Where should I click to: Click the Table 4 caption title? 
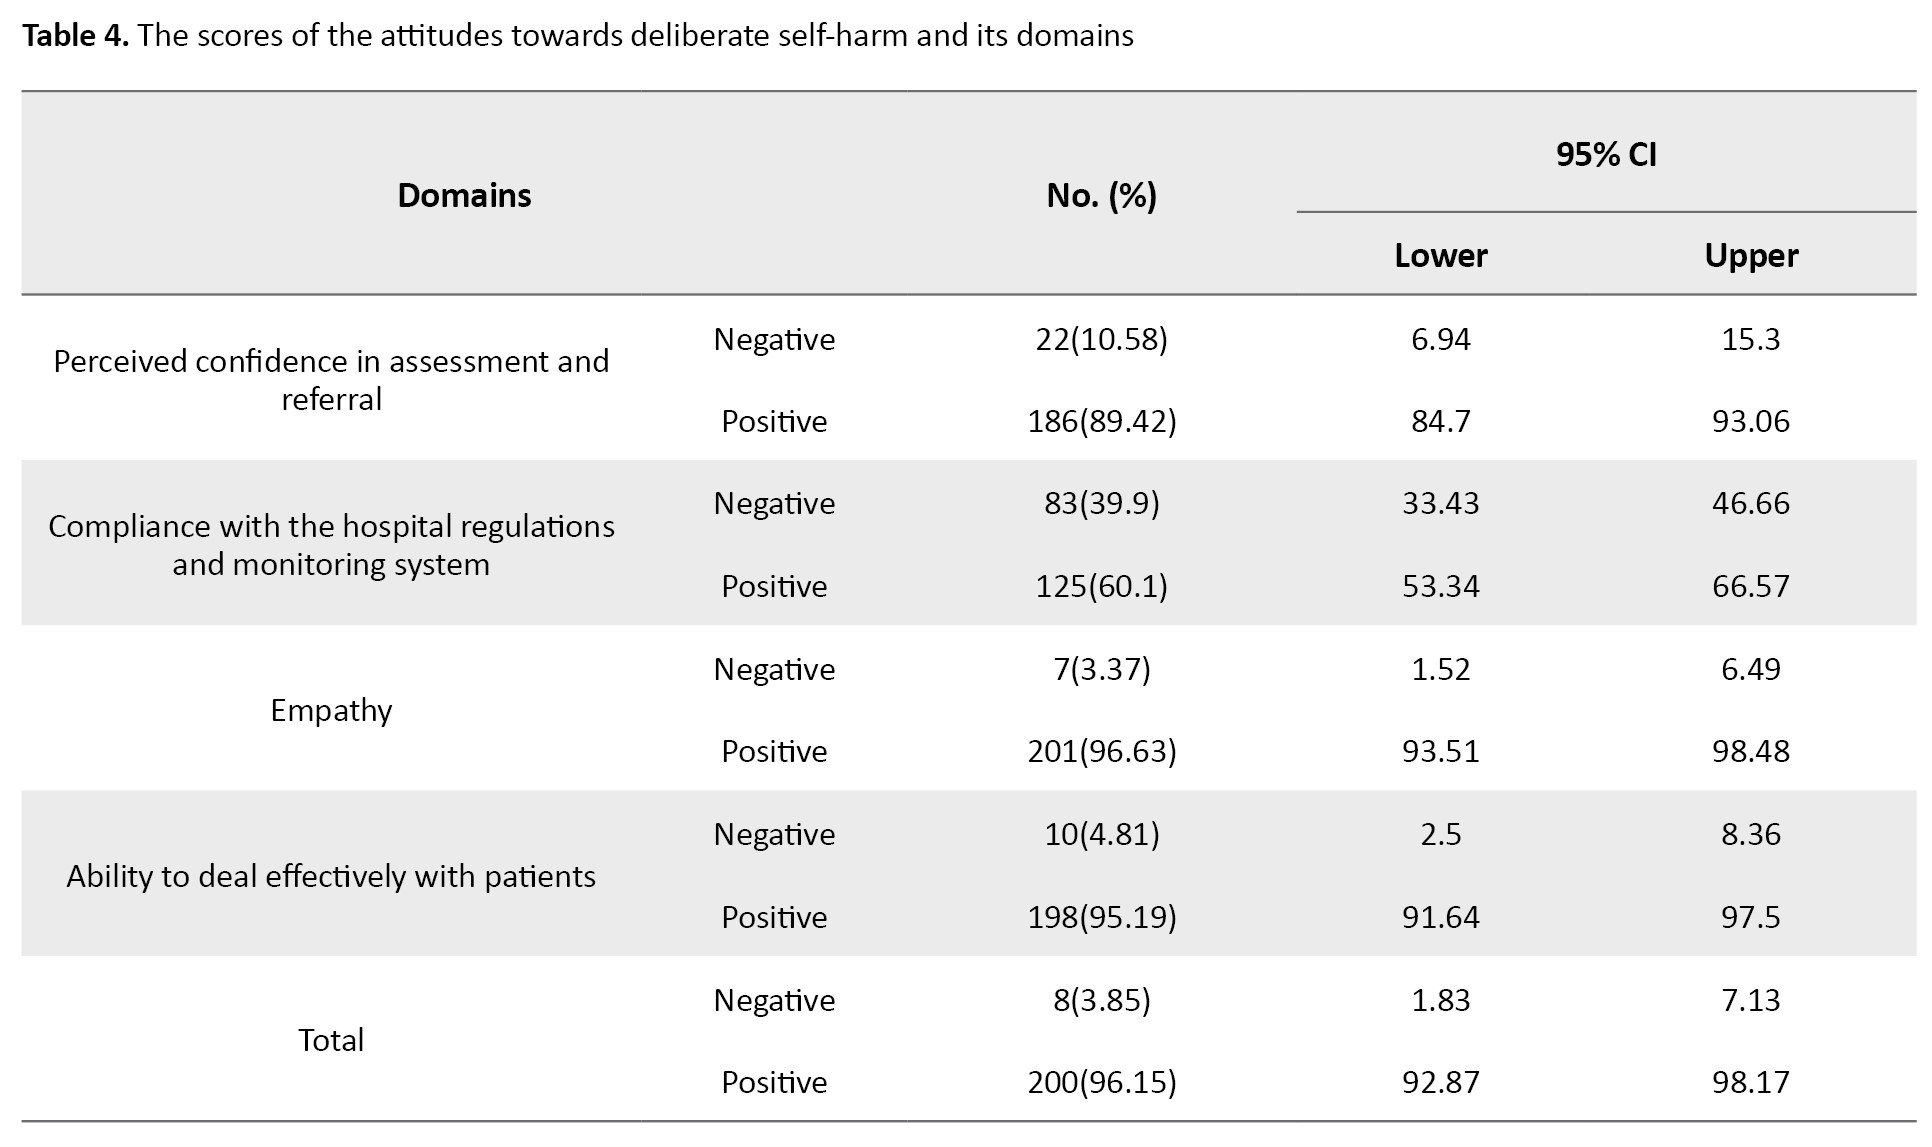578,36
